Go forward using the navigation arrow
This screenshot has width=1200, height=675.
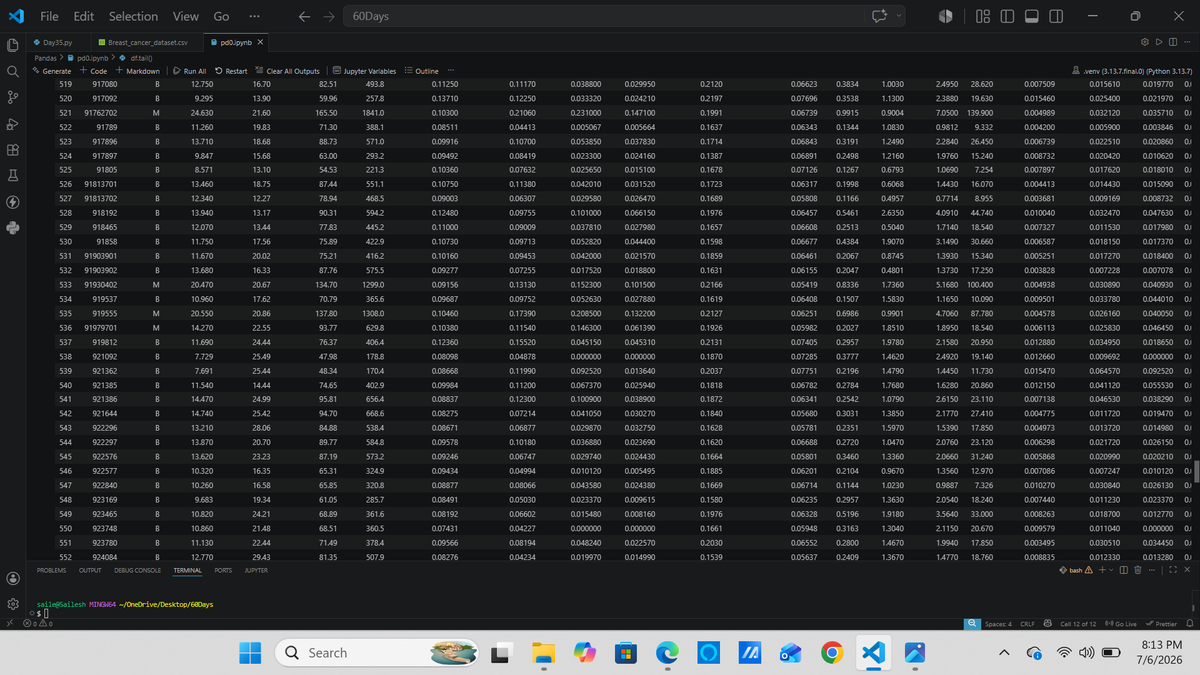pyautogui.click(x=331, y=16)
